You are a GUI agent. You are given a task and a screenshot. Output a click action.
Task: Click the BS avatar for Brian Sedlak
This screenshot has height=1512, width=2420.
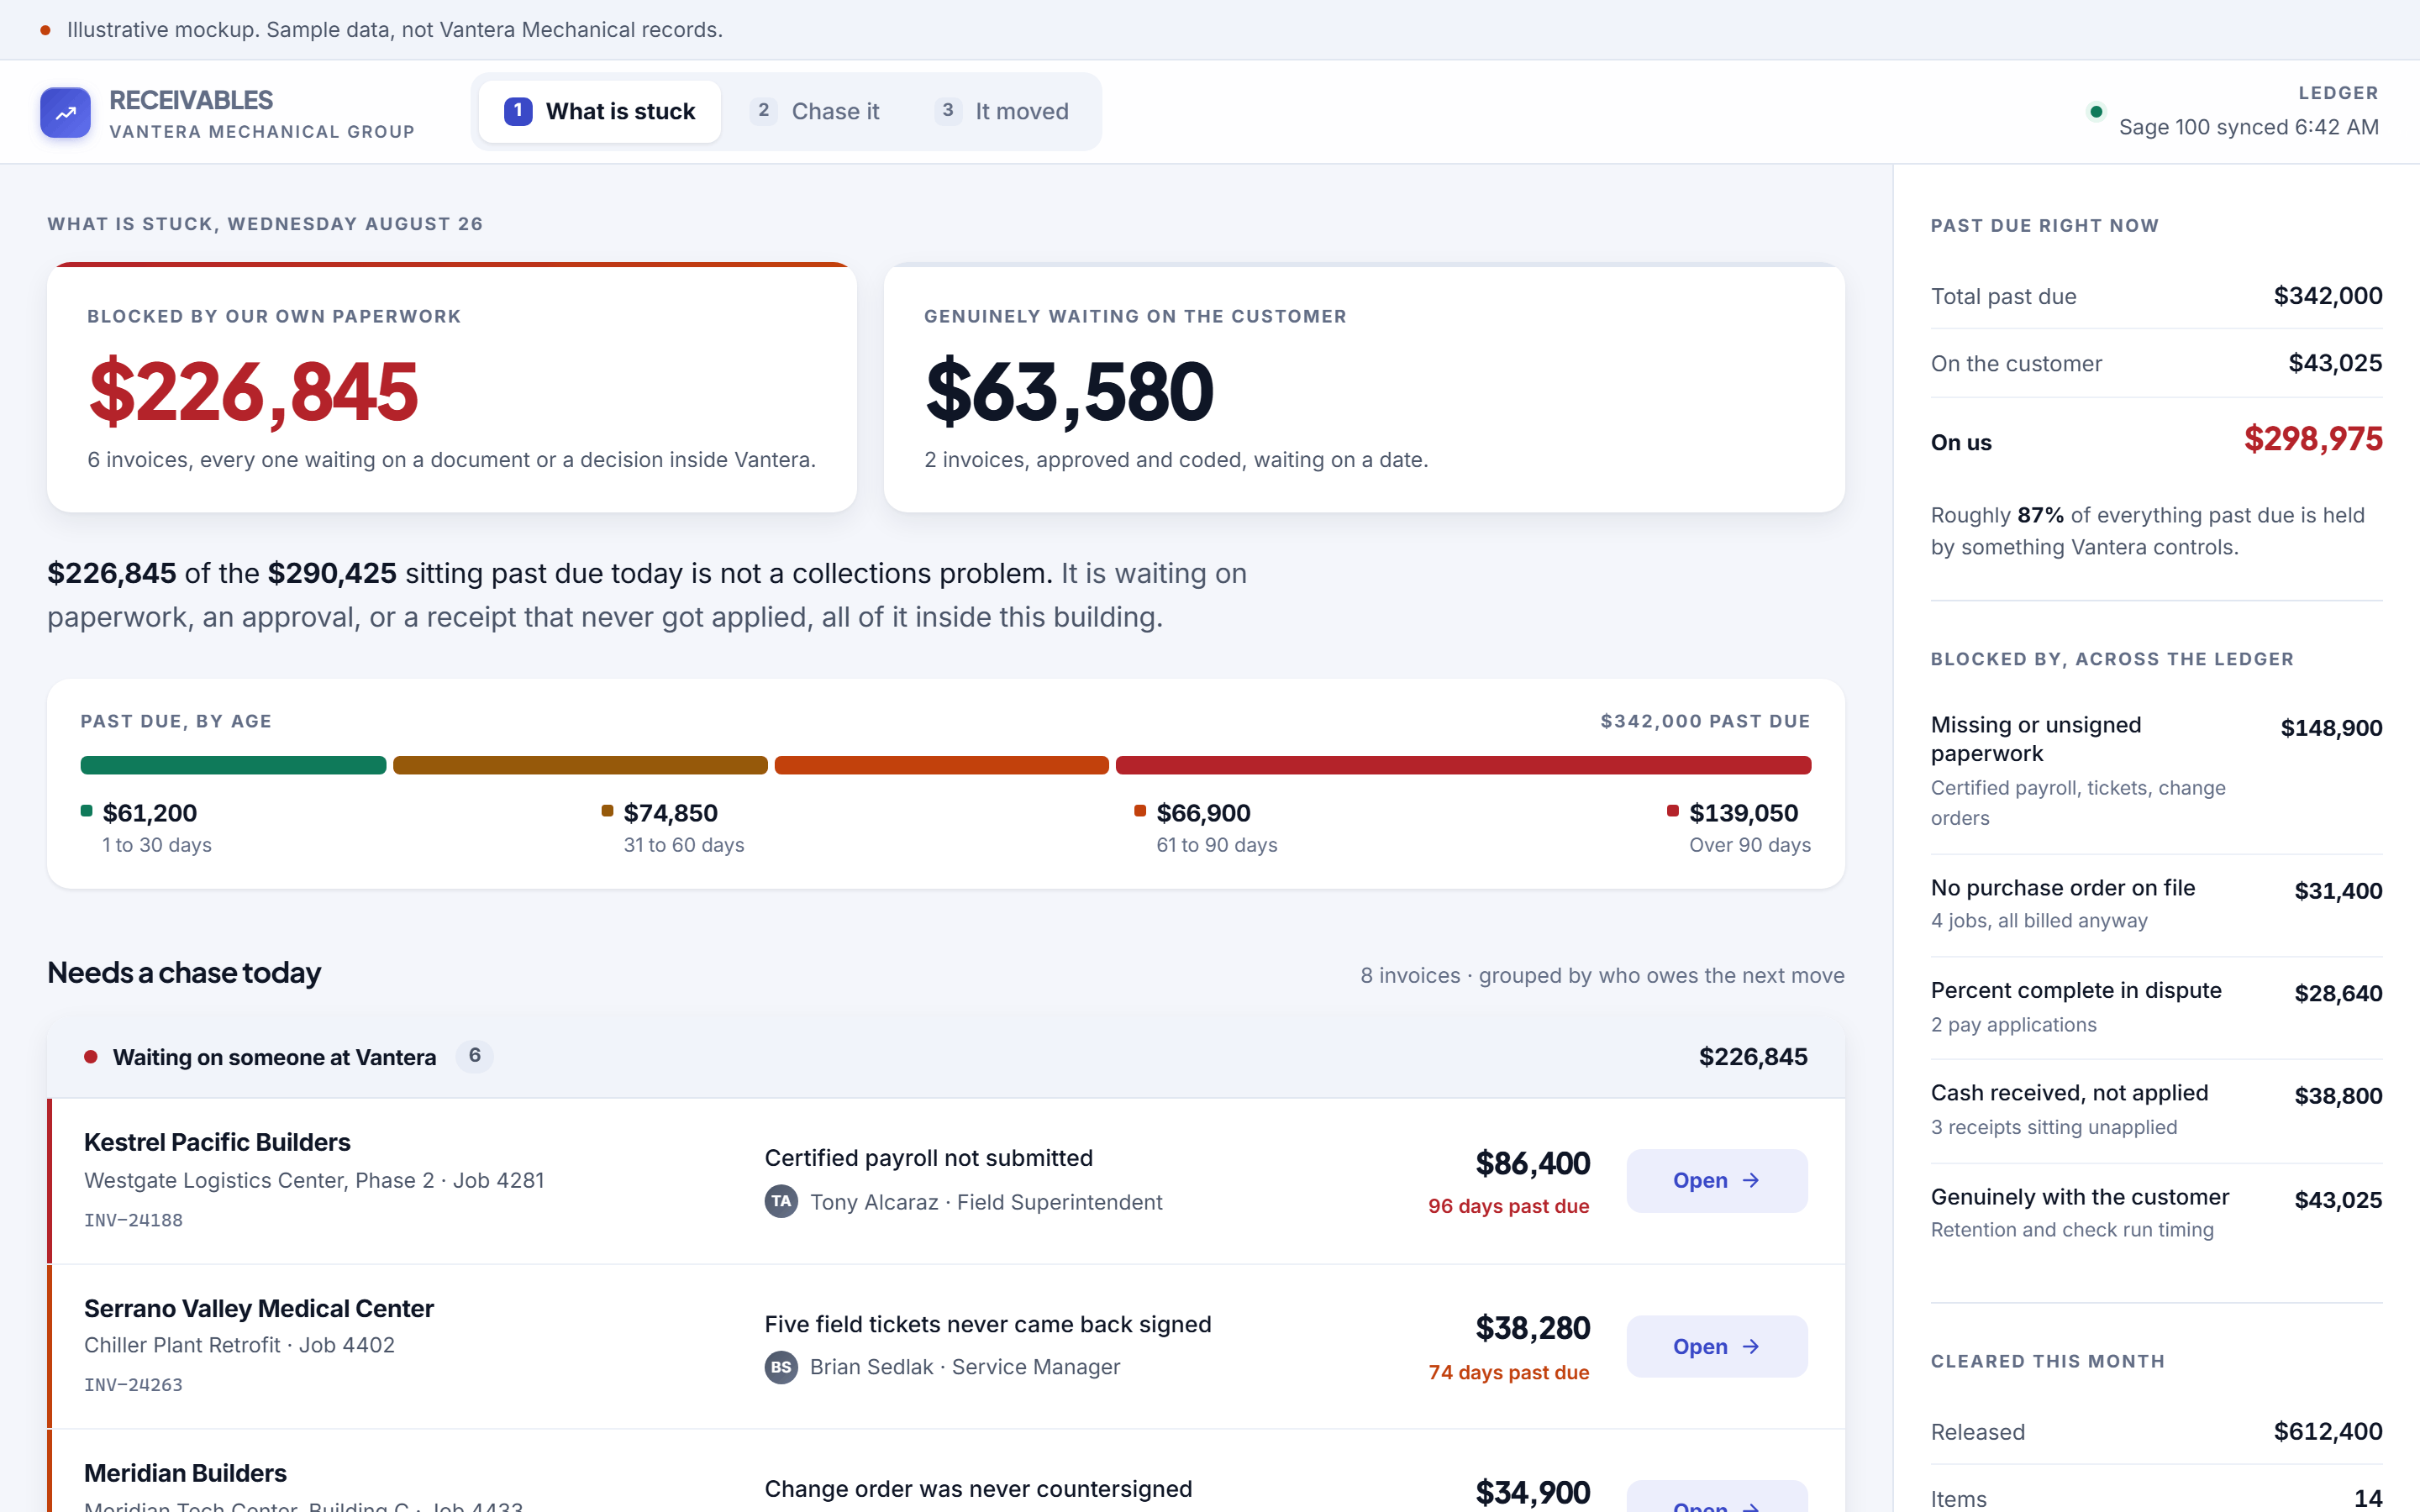pos(781,1367)
